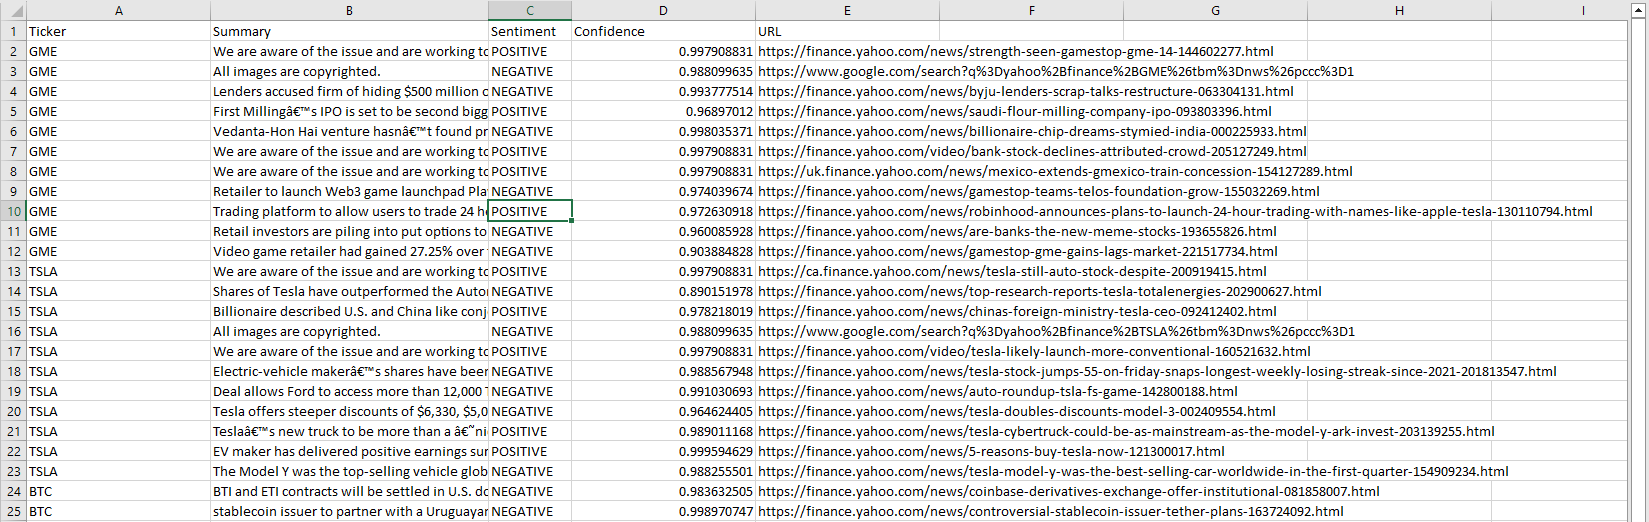1649x522 pixels.
Task: Select summary 'stablecoin issuer to partner with a Uruguayan'
Action: 349,511
